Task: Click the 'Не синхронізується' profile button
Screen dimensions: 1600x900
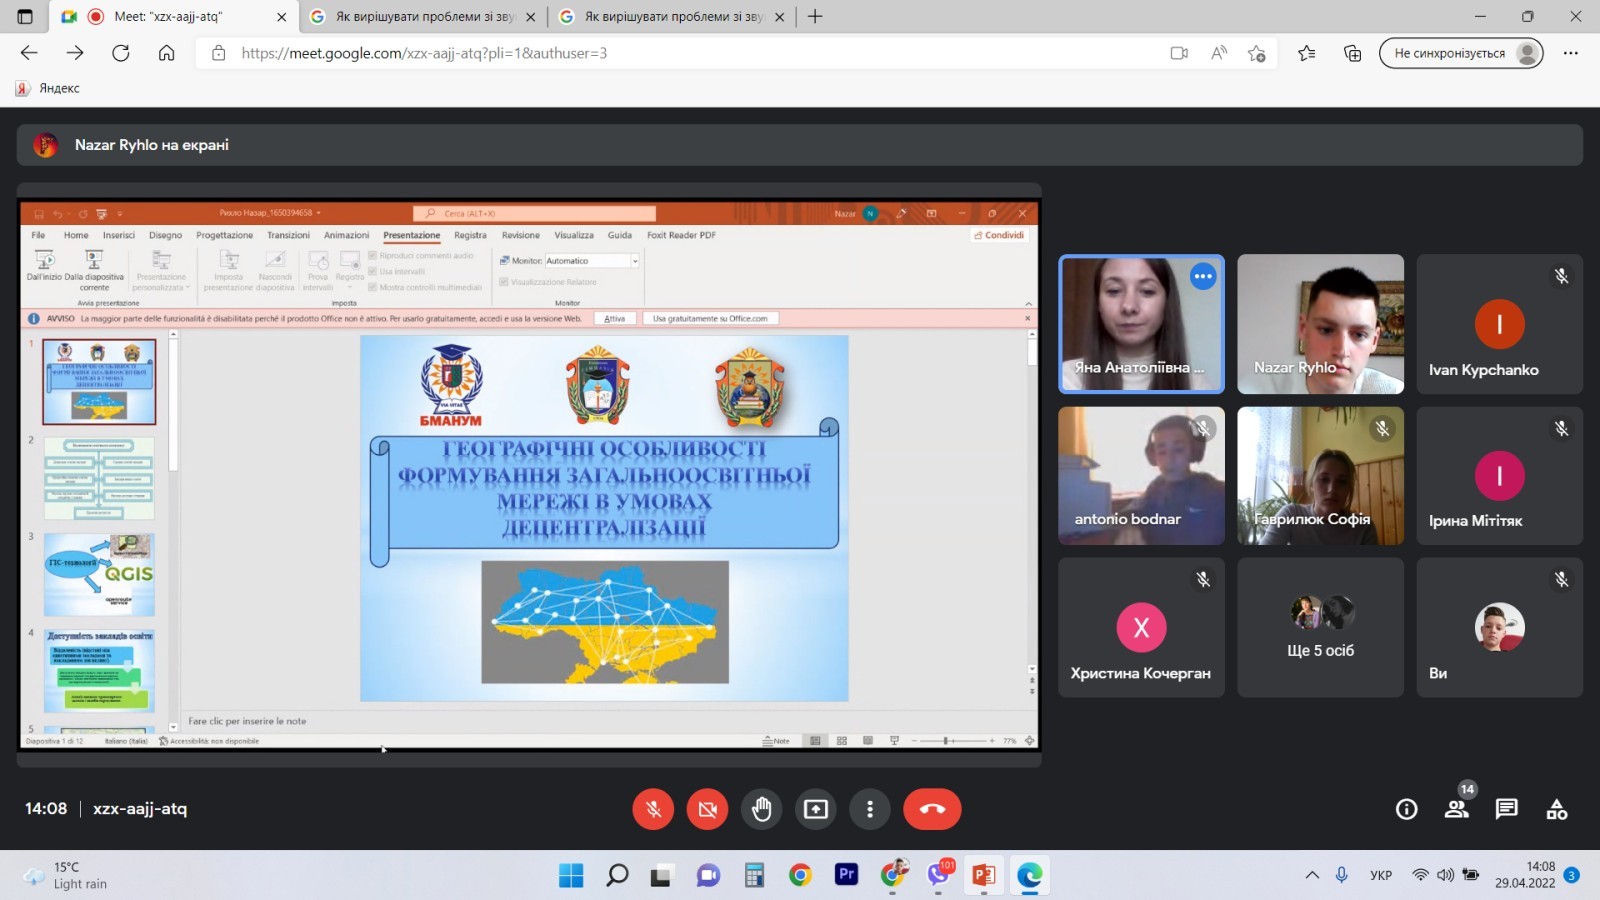Action: (1460, 53)
